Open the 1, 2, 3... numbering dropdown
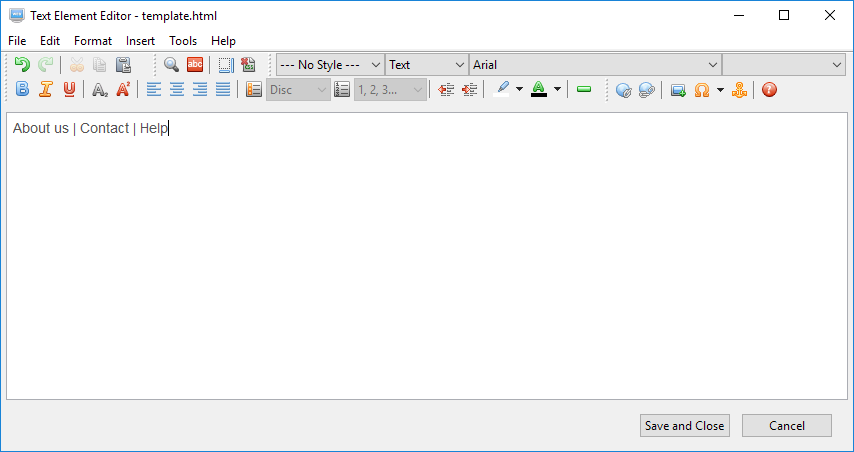This screenshot has height=452, width=854. (390, 90)
